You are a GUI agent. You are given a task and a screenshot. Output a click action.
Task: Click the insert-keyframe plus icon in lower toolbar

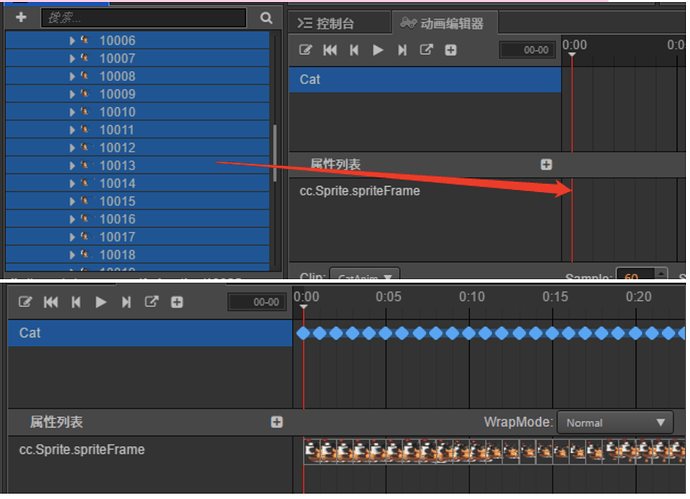pos(177,302)
